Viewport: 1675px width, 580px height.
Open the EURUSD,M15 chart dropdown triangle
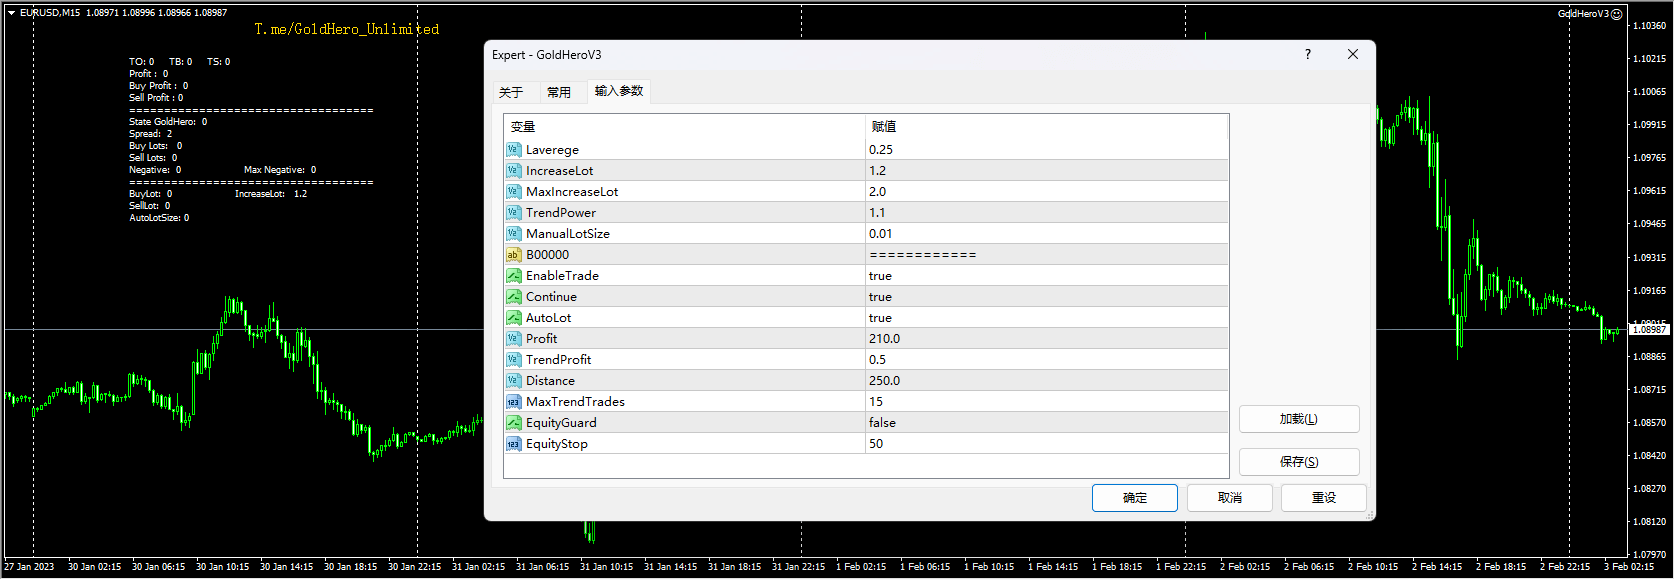[11, 13]
